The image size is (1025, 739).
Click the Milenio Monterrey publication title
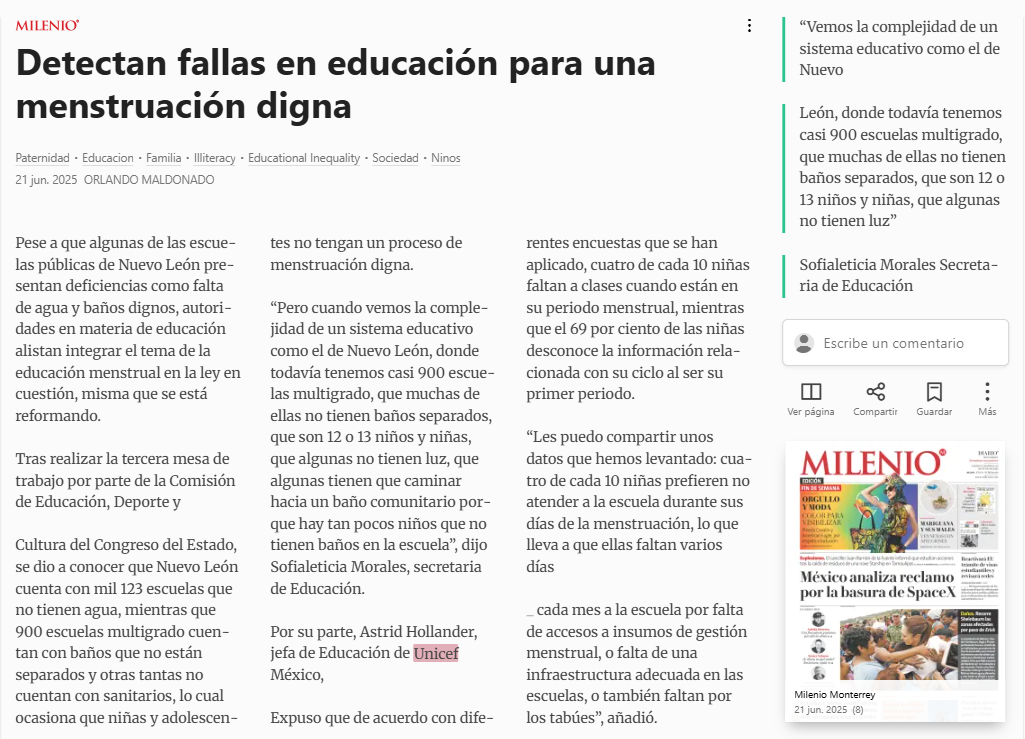[834, 695]
